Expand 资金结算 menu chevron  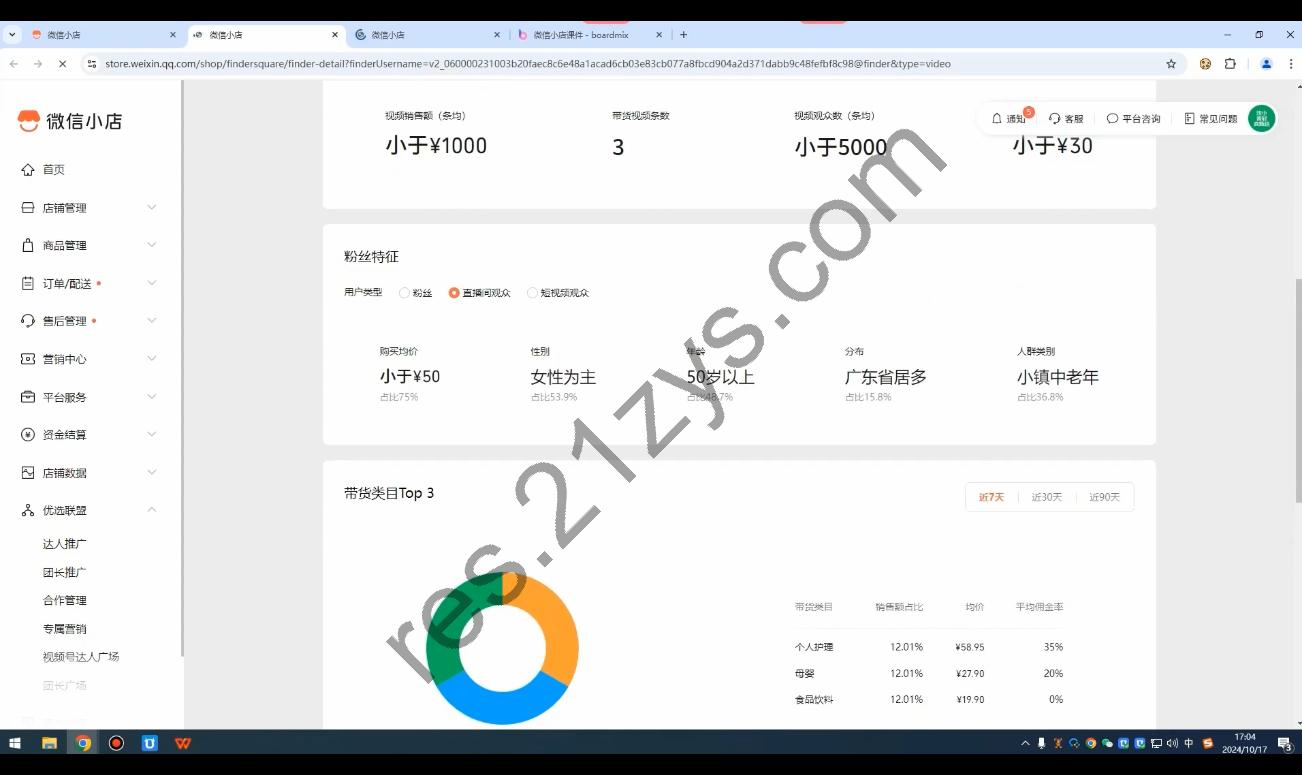(x=152, y=434)
